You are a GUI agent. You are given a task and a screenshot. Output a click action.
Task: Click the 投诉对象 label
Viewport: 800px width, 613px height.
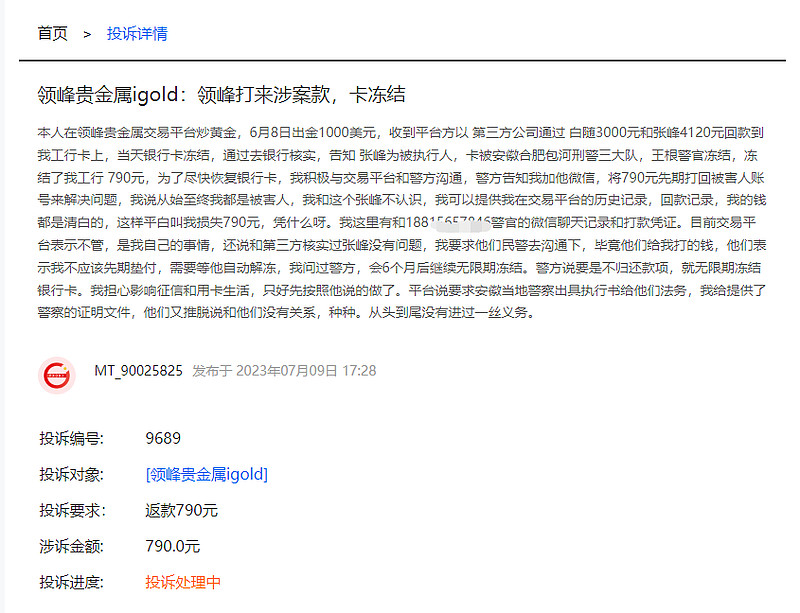[71, 474]
